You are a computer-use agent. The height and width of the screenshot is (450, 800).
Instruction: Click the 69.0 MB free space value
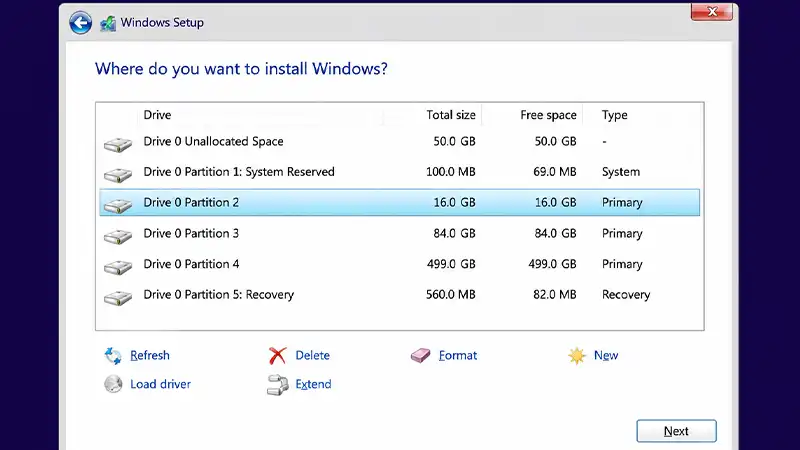click(x=555, y=172)
